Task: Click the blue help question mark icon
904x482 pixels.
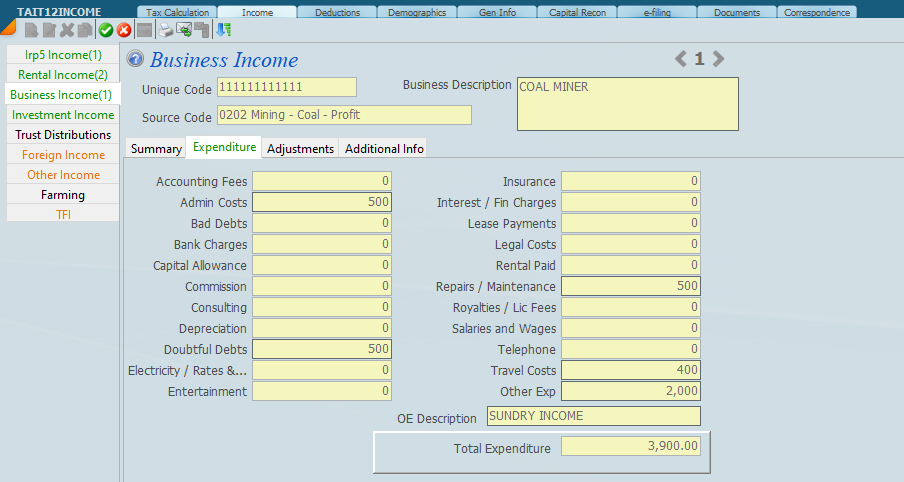Action: 136,60
